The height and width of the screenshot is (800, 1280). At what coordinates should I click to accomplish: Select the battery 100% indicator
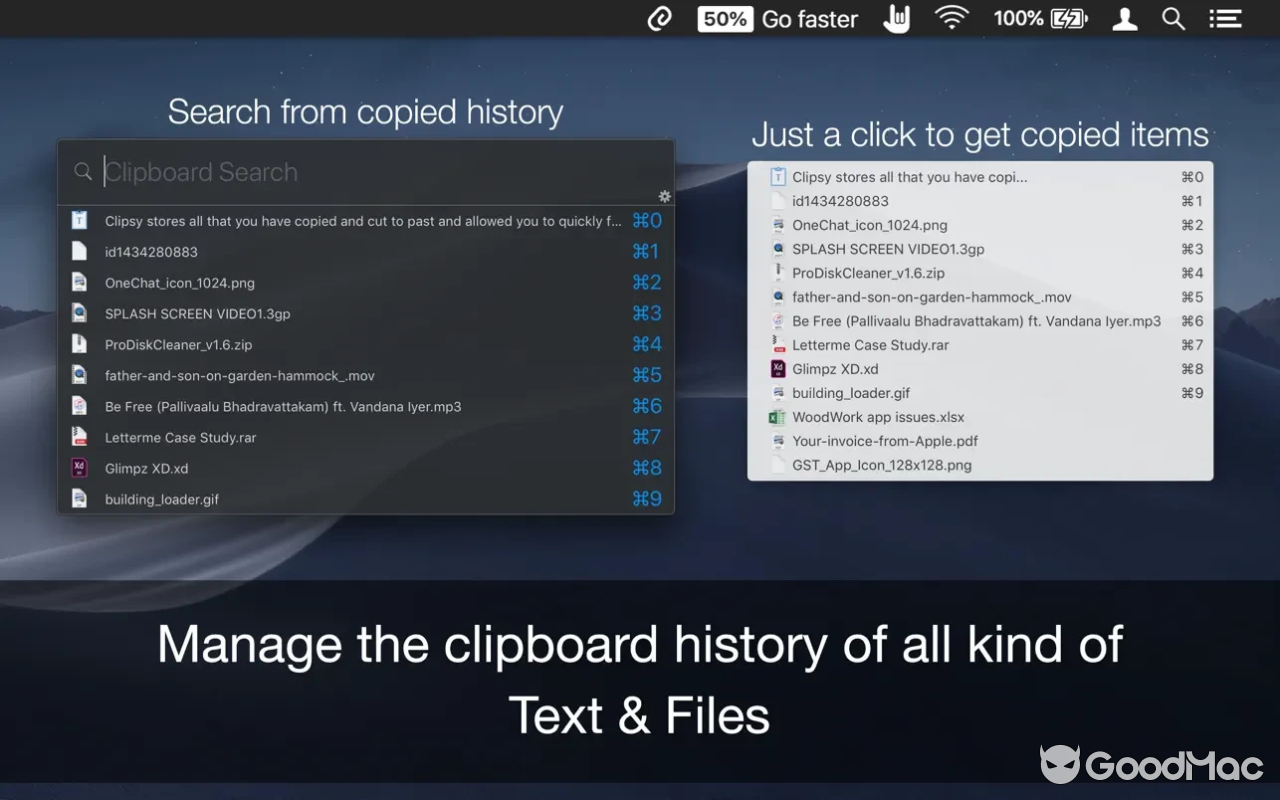pyautogui.click(x=1040, y=18)
